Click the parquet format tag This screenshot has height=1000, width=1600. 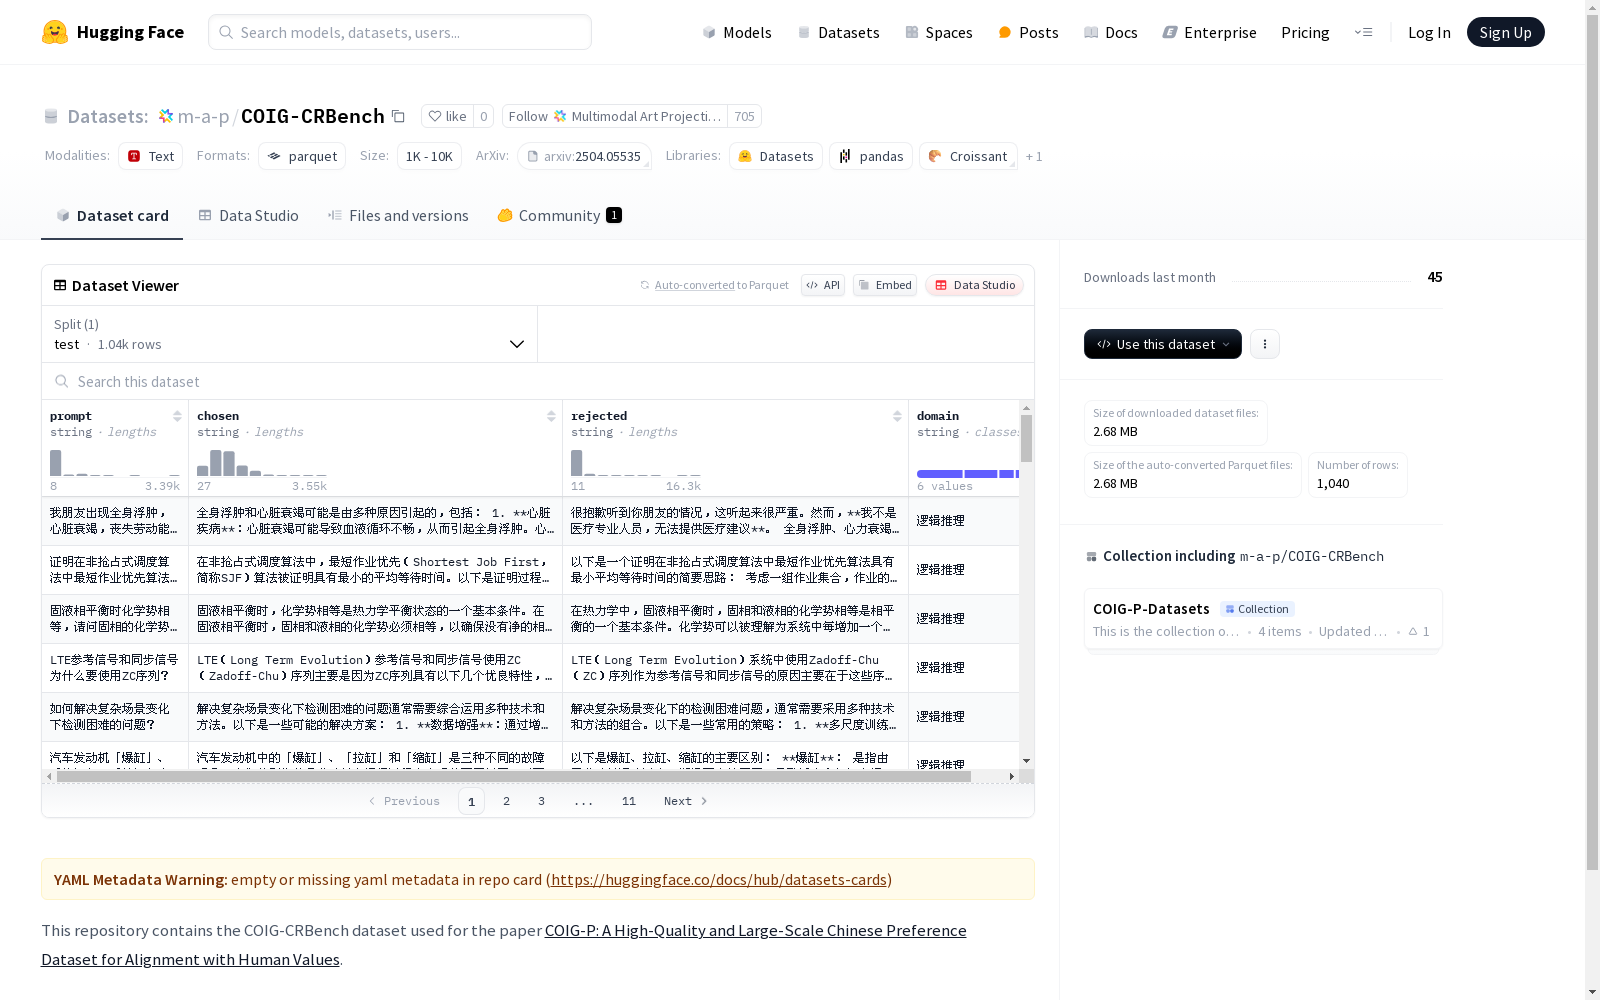tap(302, 156)
